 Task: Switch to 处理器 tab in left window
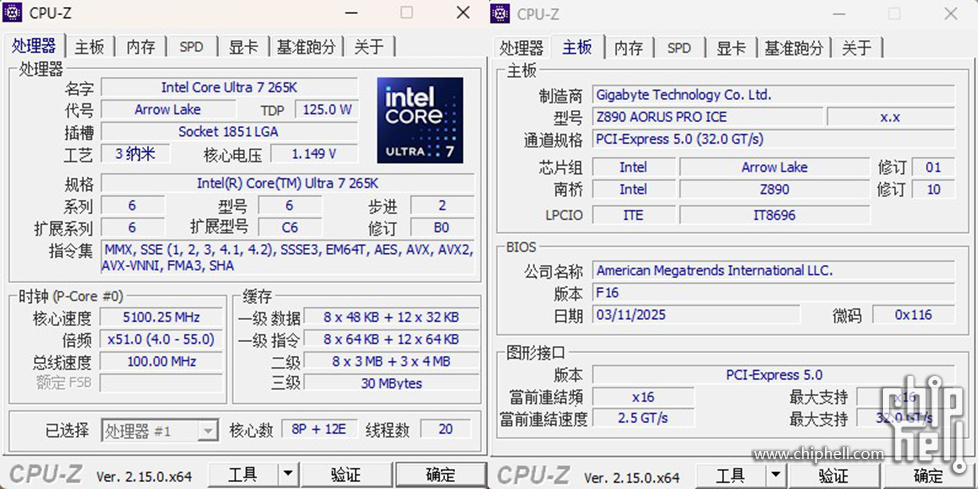point(34,46)
